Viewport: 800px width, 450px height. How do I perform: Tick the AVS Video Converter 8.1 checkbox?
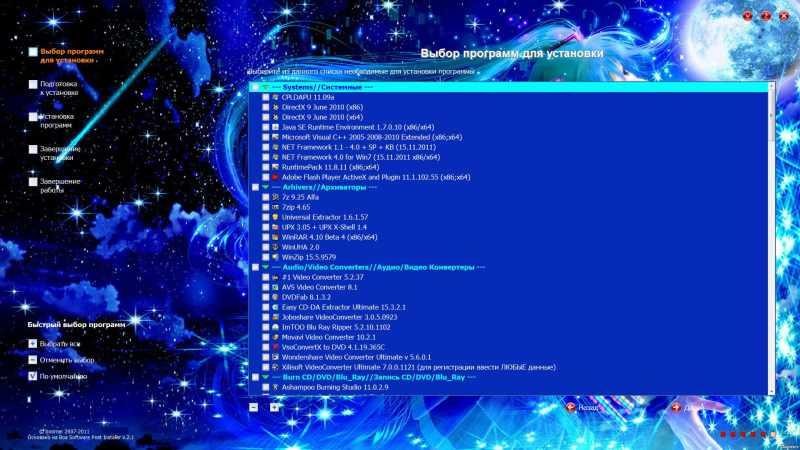pos(265,287)
